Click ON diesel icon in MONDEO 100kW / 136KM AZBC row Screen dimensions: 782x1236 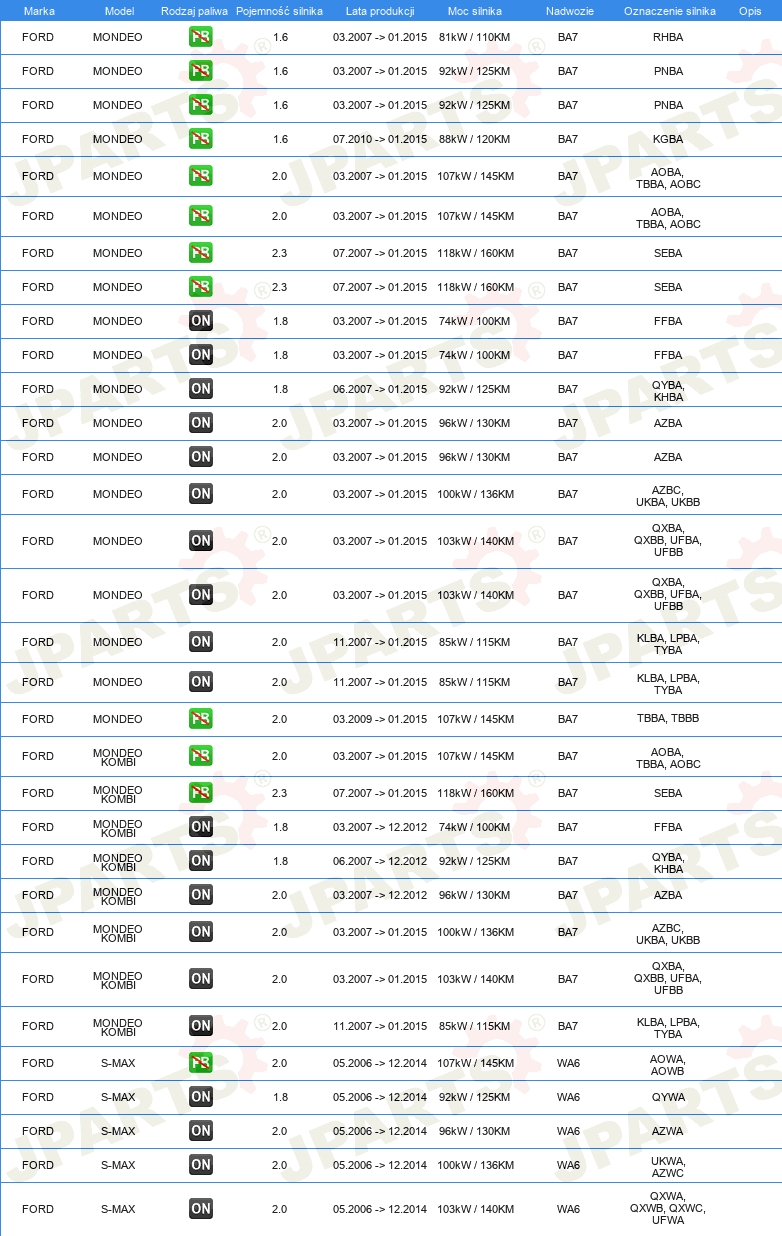click(201, 494)
